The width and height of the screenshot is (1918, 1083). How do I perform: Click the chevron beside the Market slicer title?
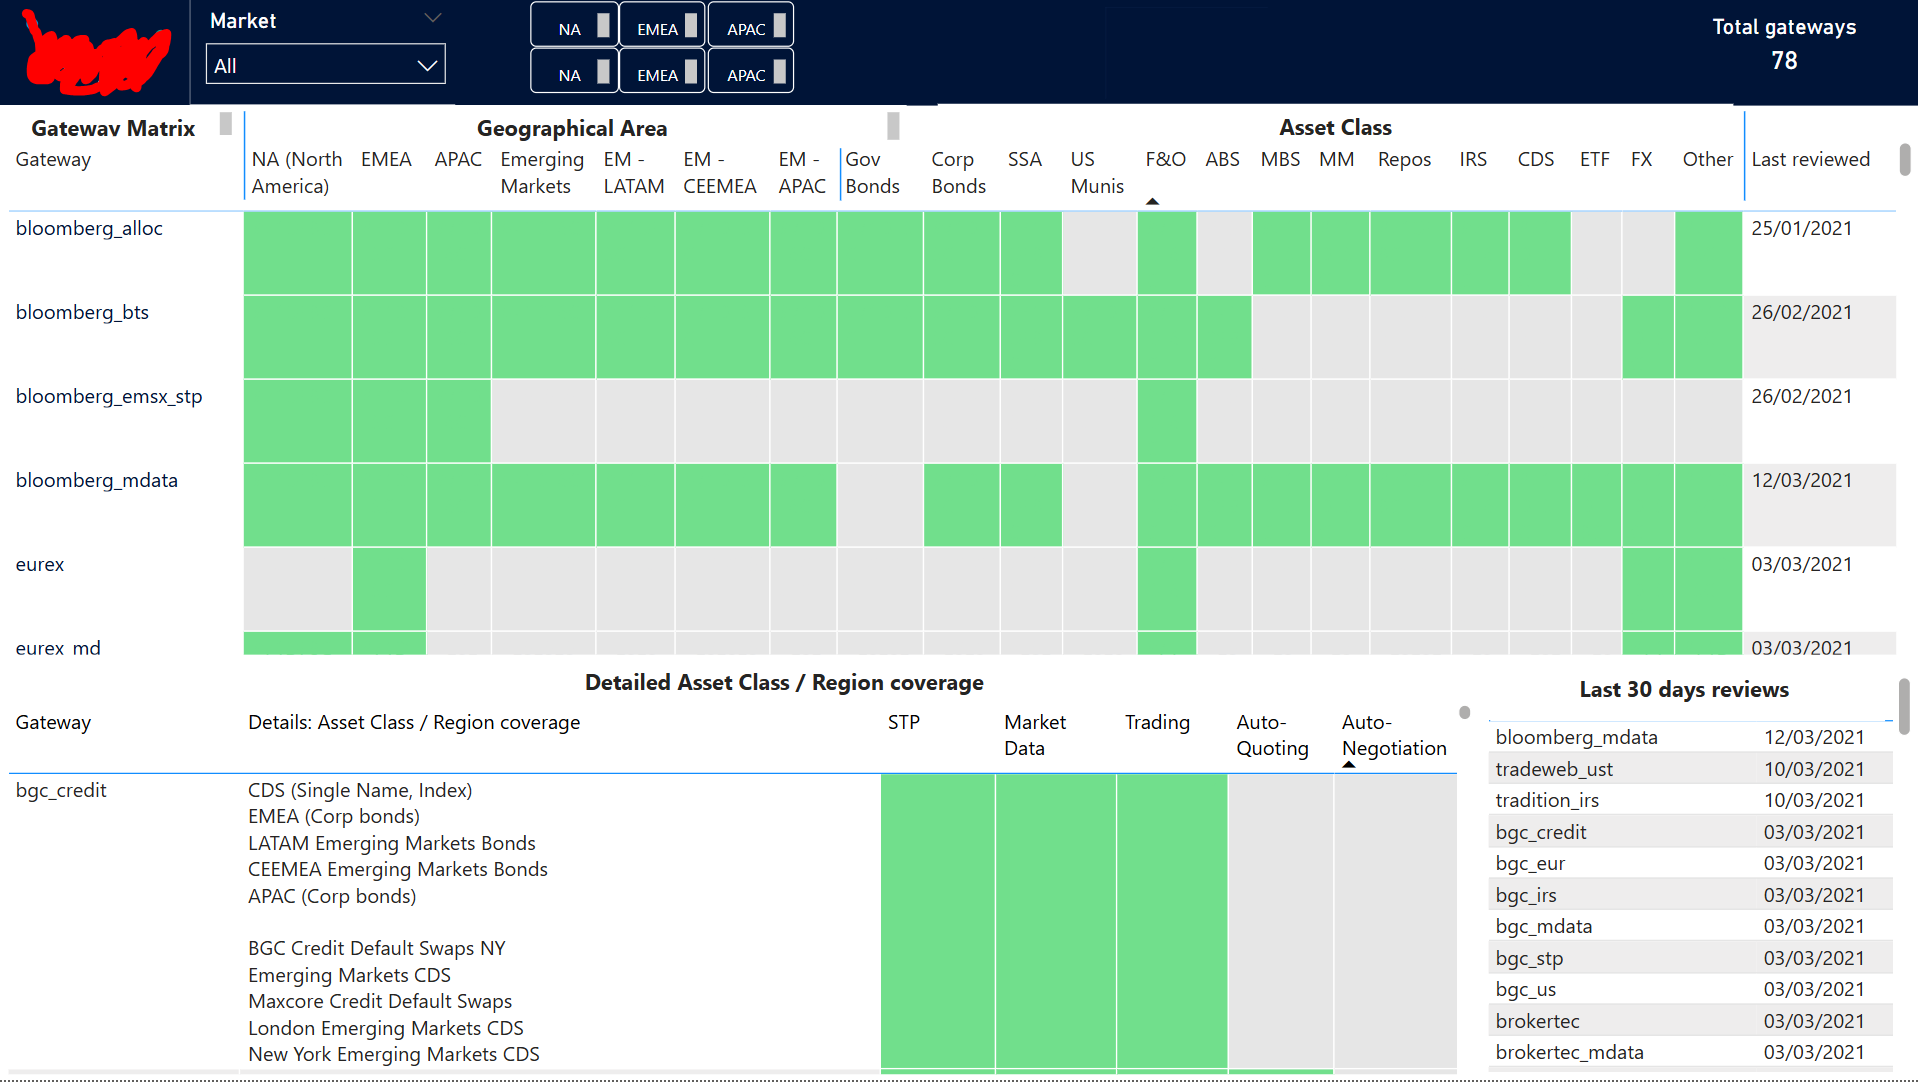coord(432,18)
